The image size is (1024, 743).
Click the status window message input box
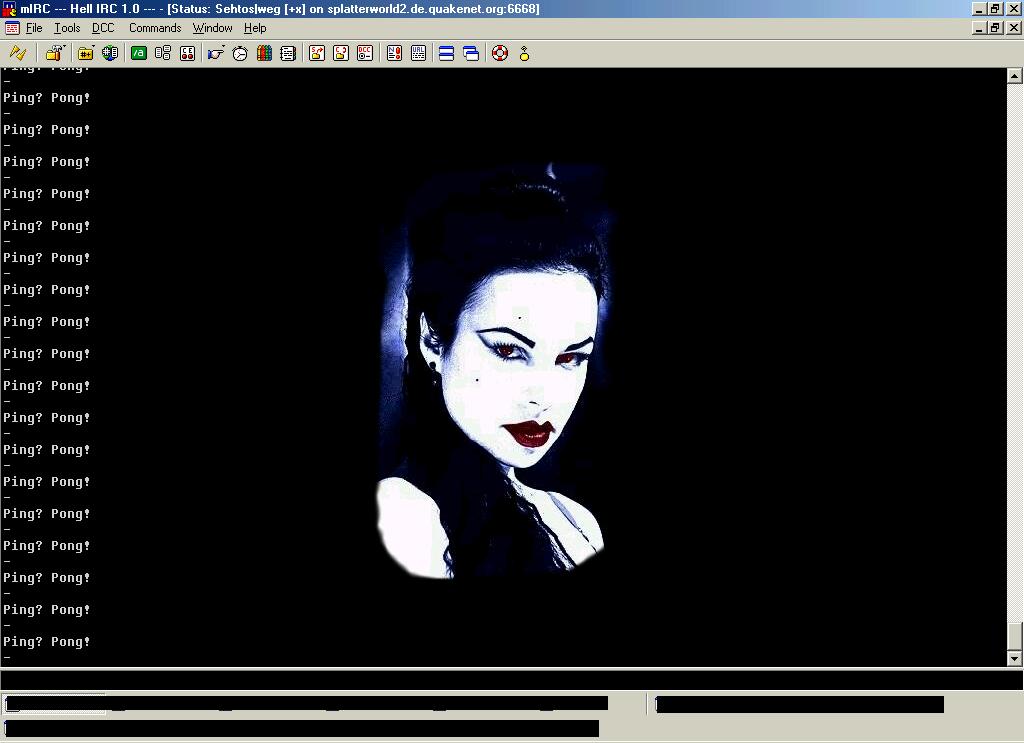tap(500, 680)
